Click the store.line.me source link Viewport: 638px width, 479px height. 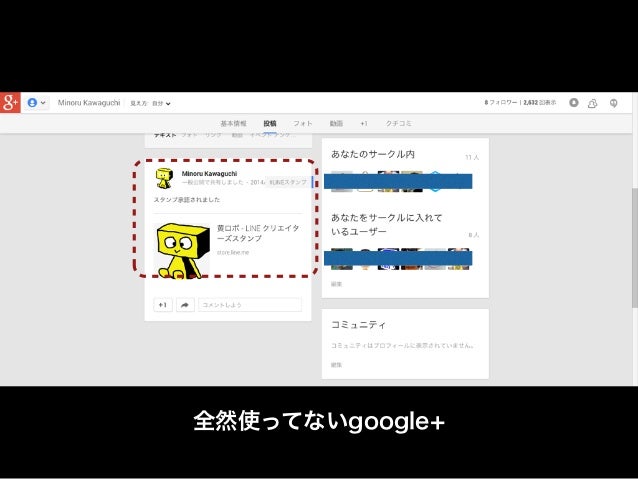[x=233, y=252]
